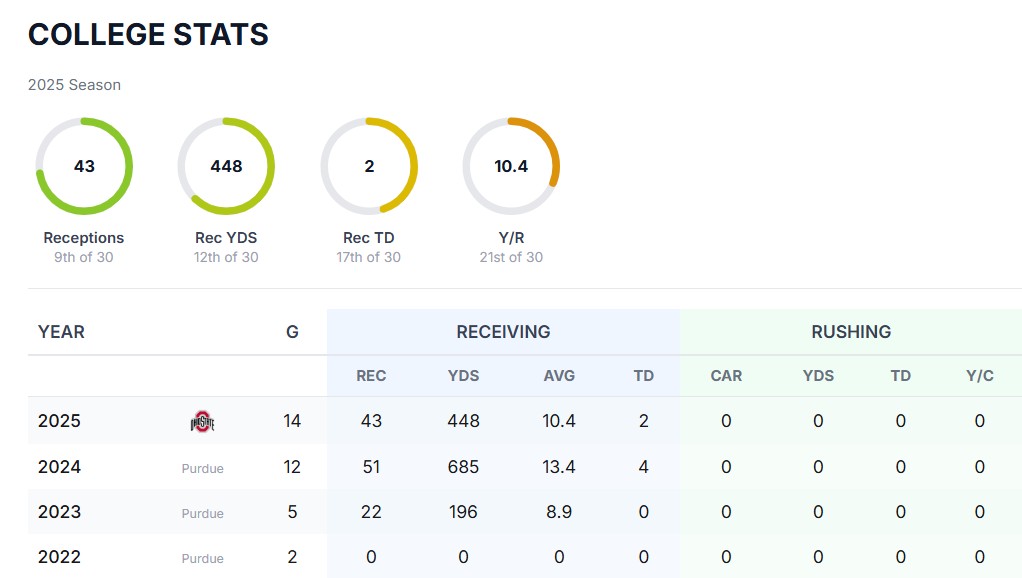Click the RECEIVING group header
Image resolution: width=1022 pixels, height=578 pixels.
point(503,332)
